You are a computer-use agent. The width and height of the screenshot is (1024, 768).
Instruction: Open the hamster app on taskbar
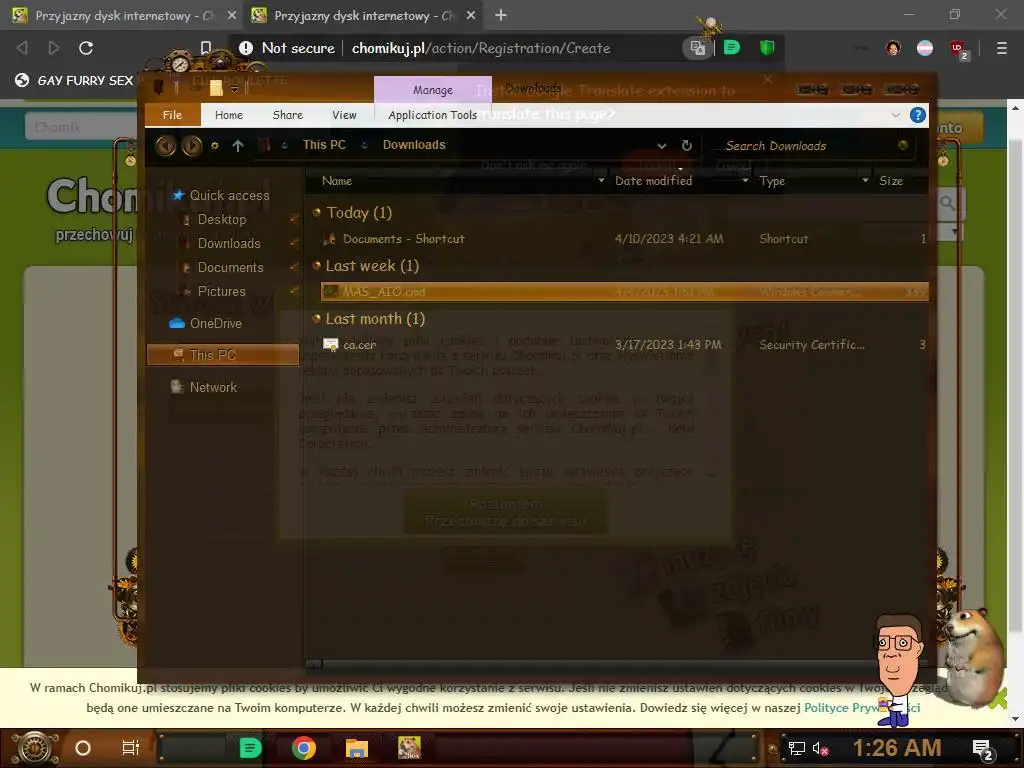click(409, 748)
